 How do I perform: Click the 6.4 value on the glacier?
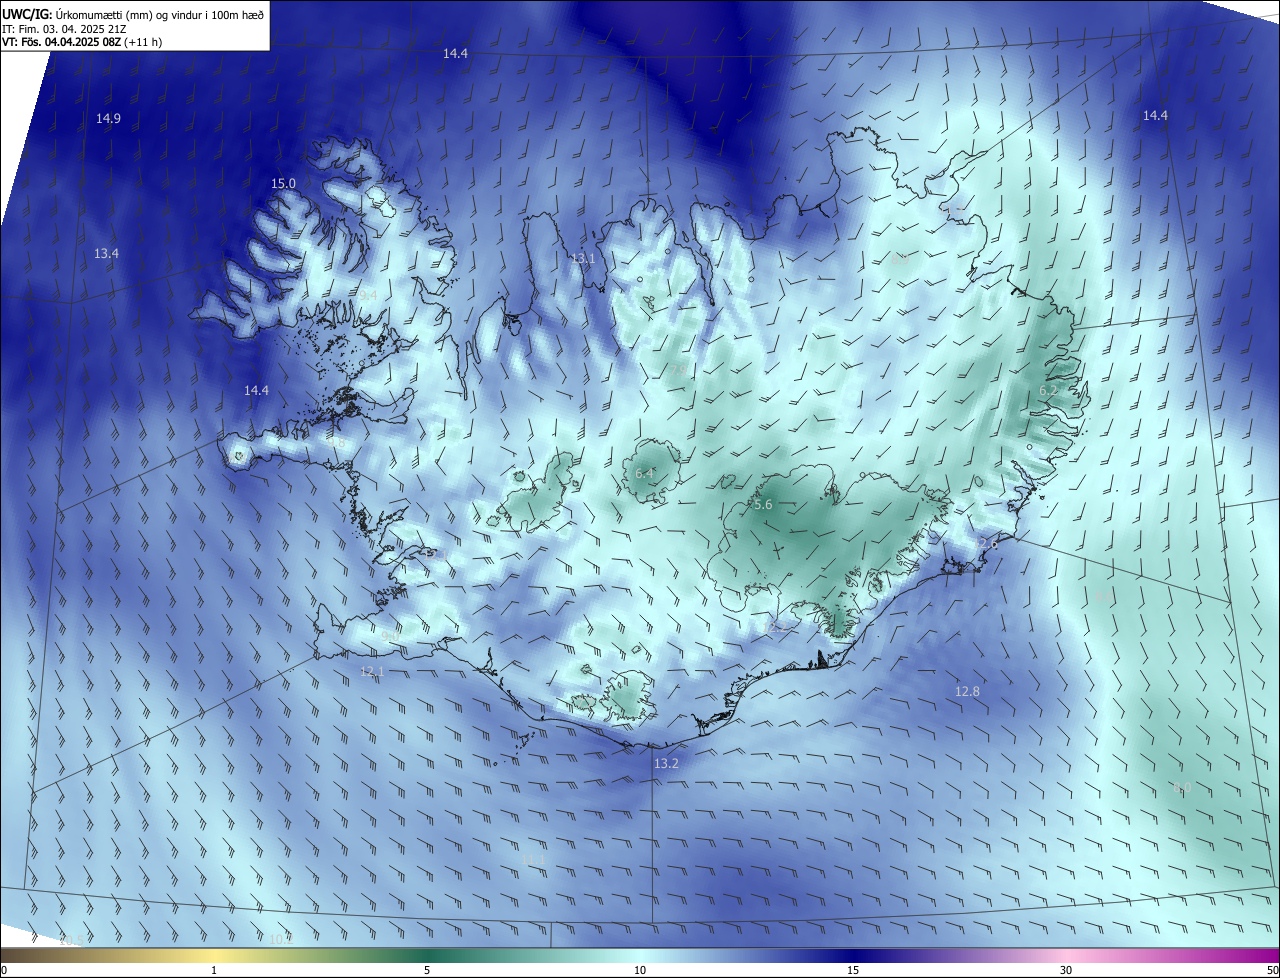tap(644, 473)
